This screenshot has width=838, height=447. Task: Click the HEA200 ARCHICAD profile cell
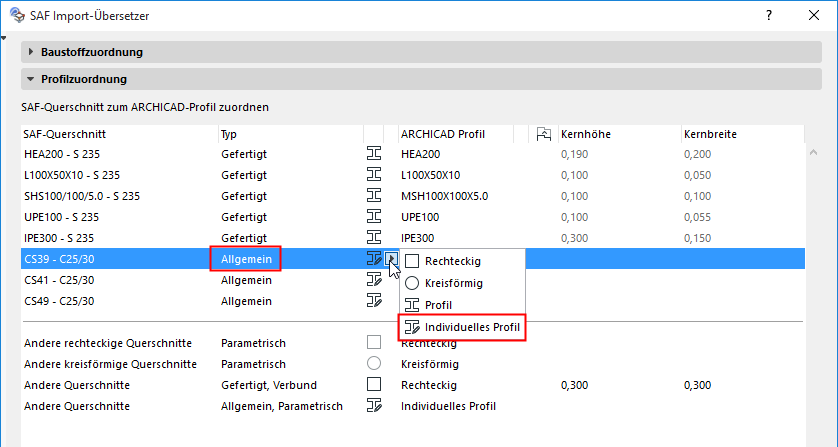tap(421, 155)
